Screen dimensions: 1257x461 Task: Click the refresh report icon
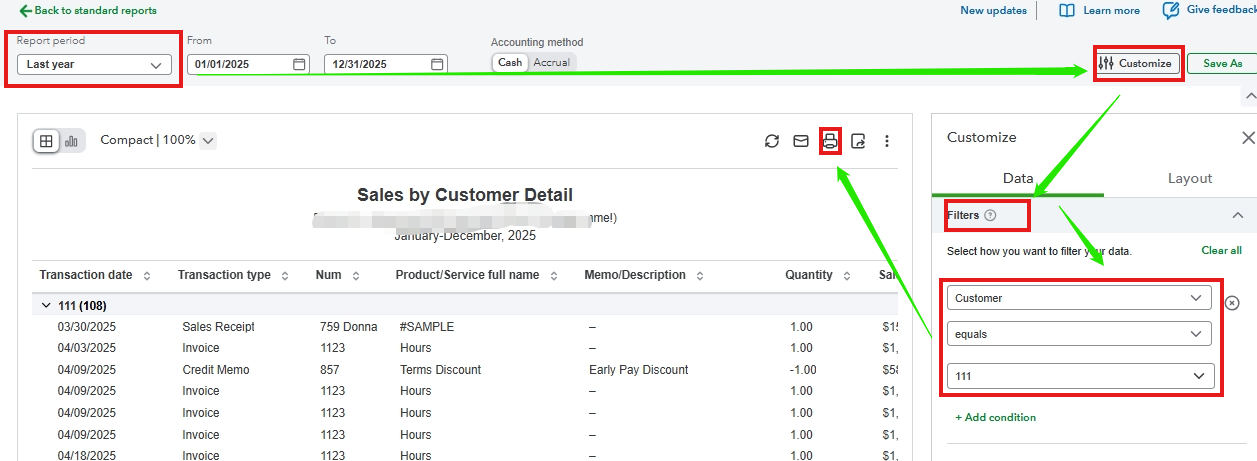coord(771,141)
